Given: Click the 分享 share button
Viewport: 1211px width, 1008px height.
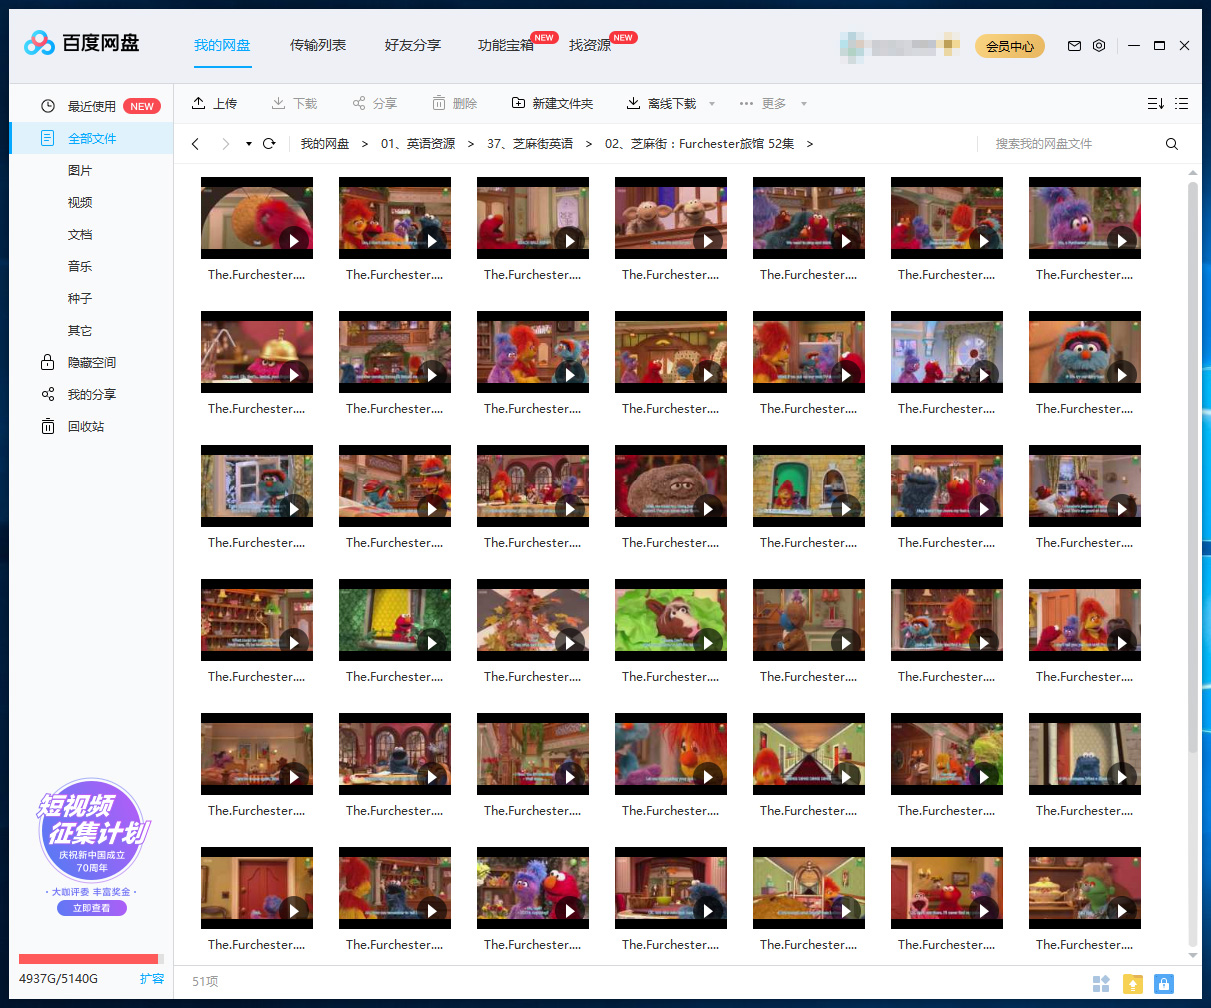Looking at the screenshot, I should 374,104.
